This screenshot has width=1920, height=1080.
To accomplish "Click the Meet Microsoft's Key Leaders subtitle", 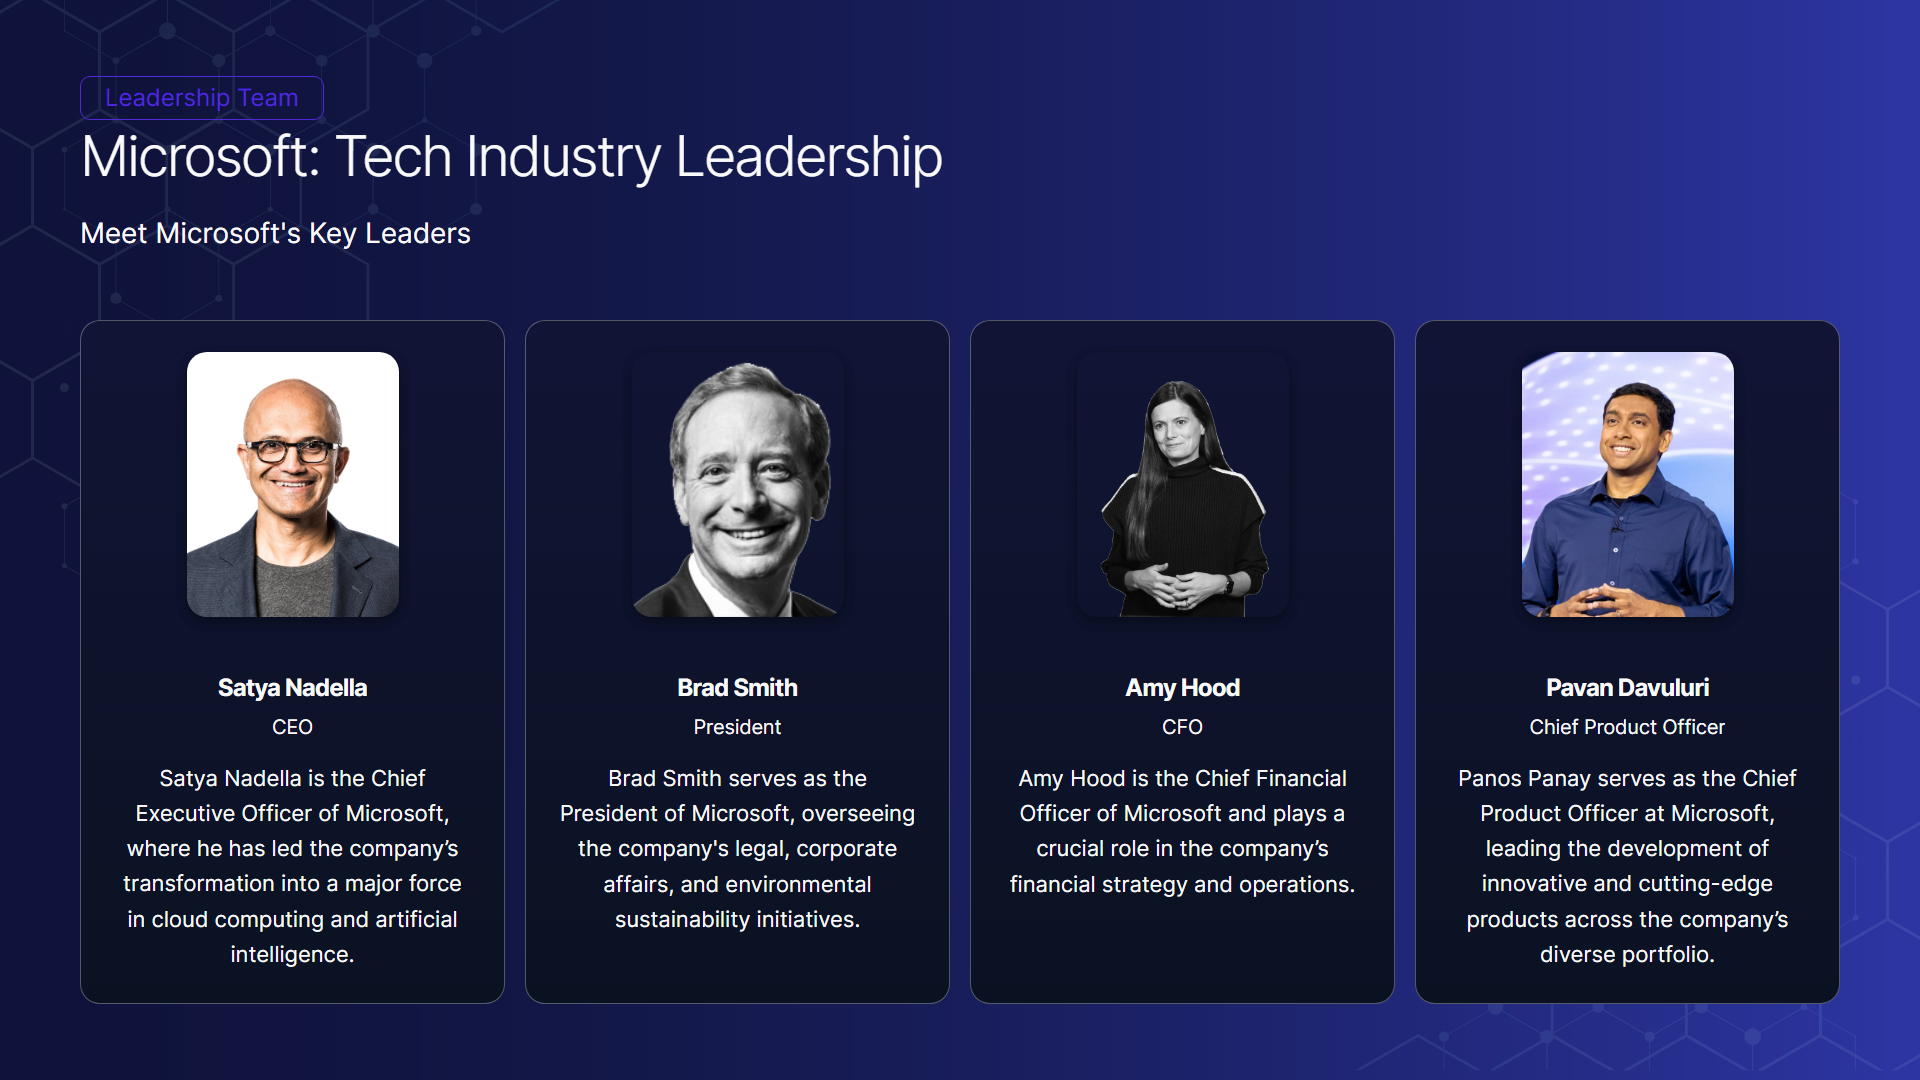I will tap(275, 233).
